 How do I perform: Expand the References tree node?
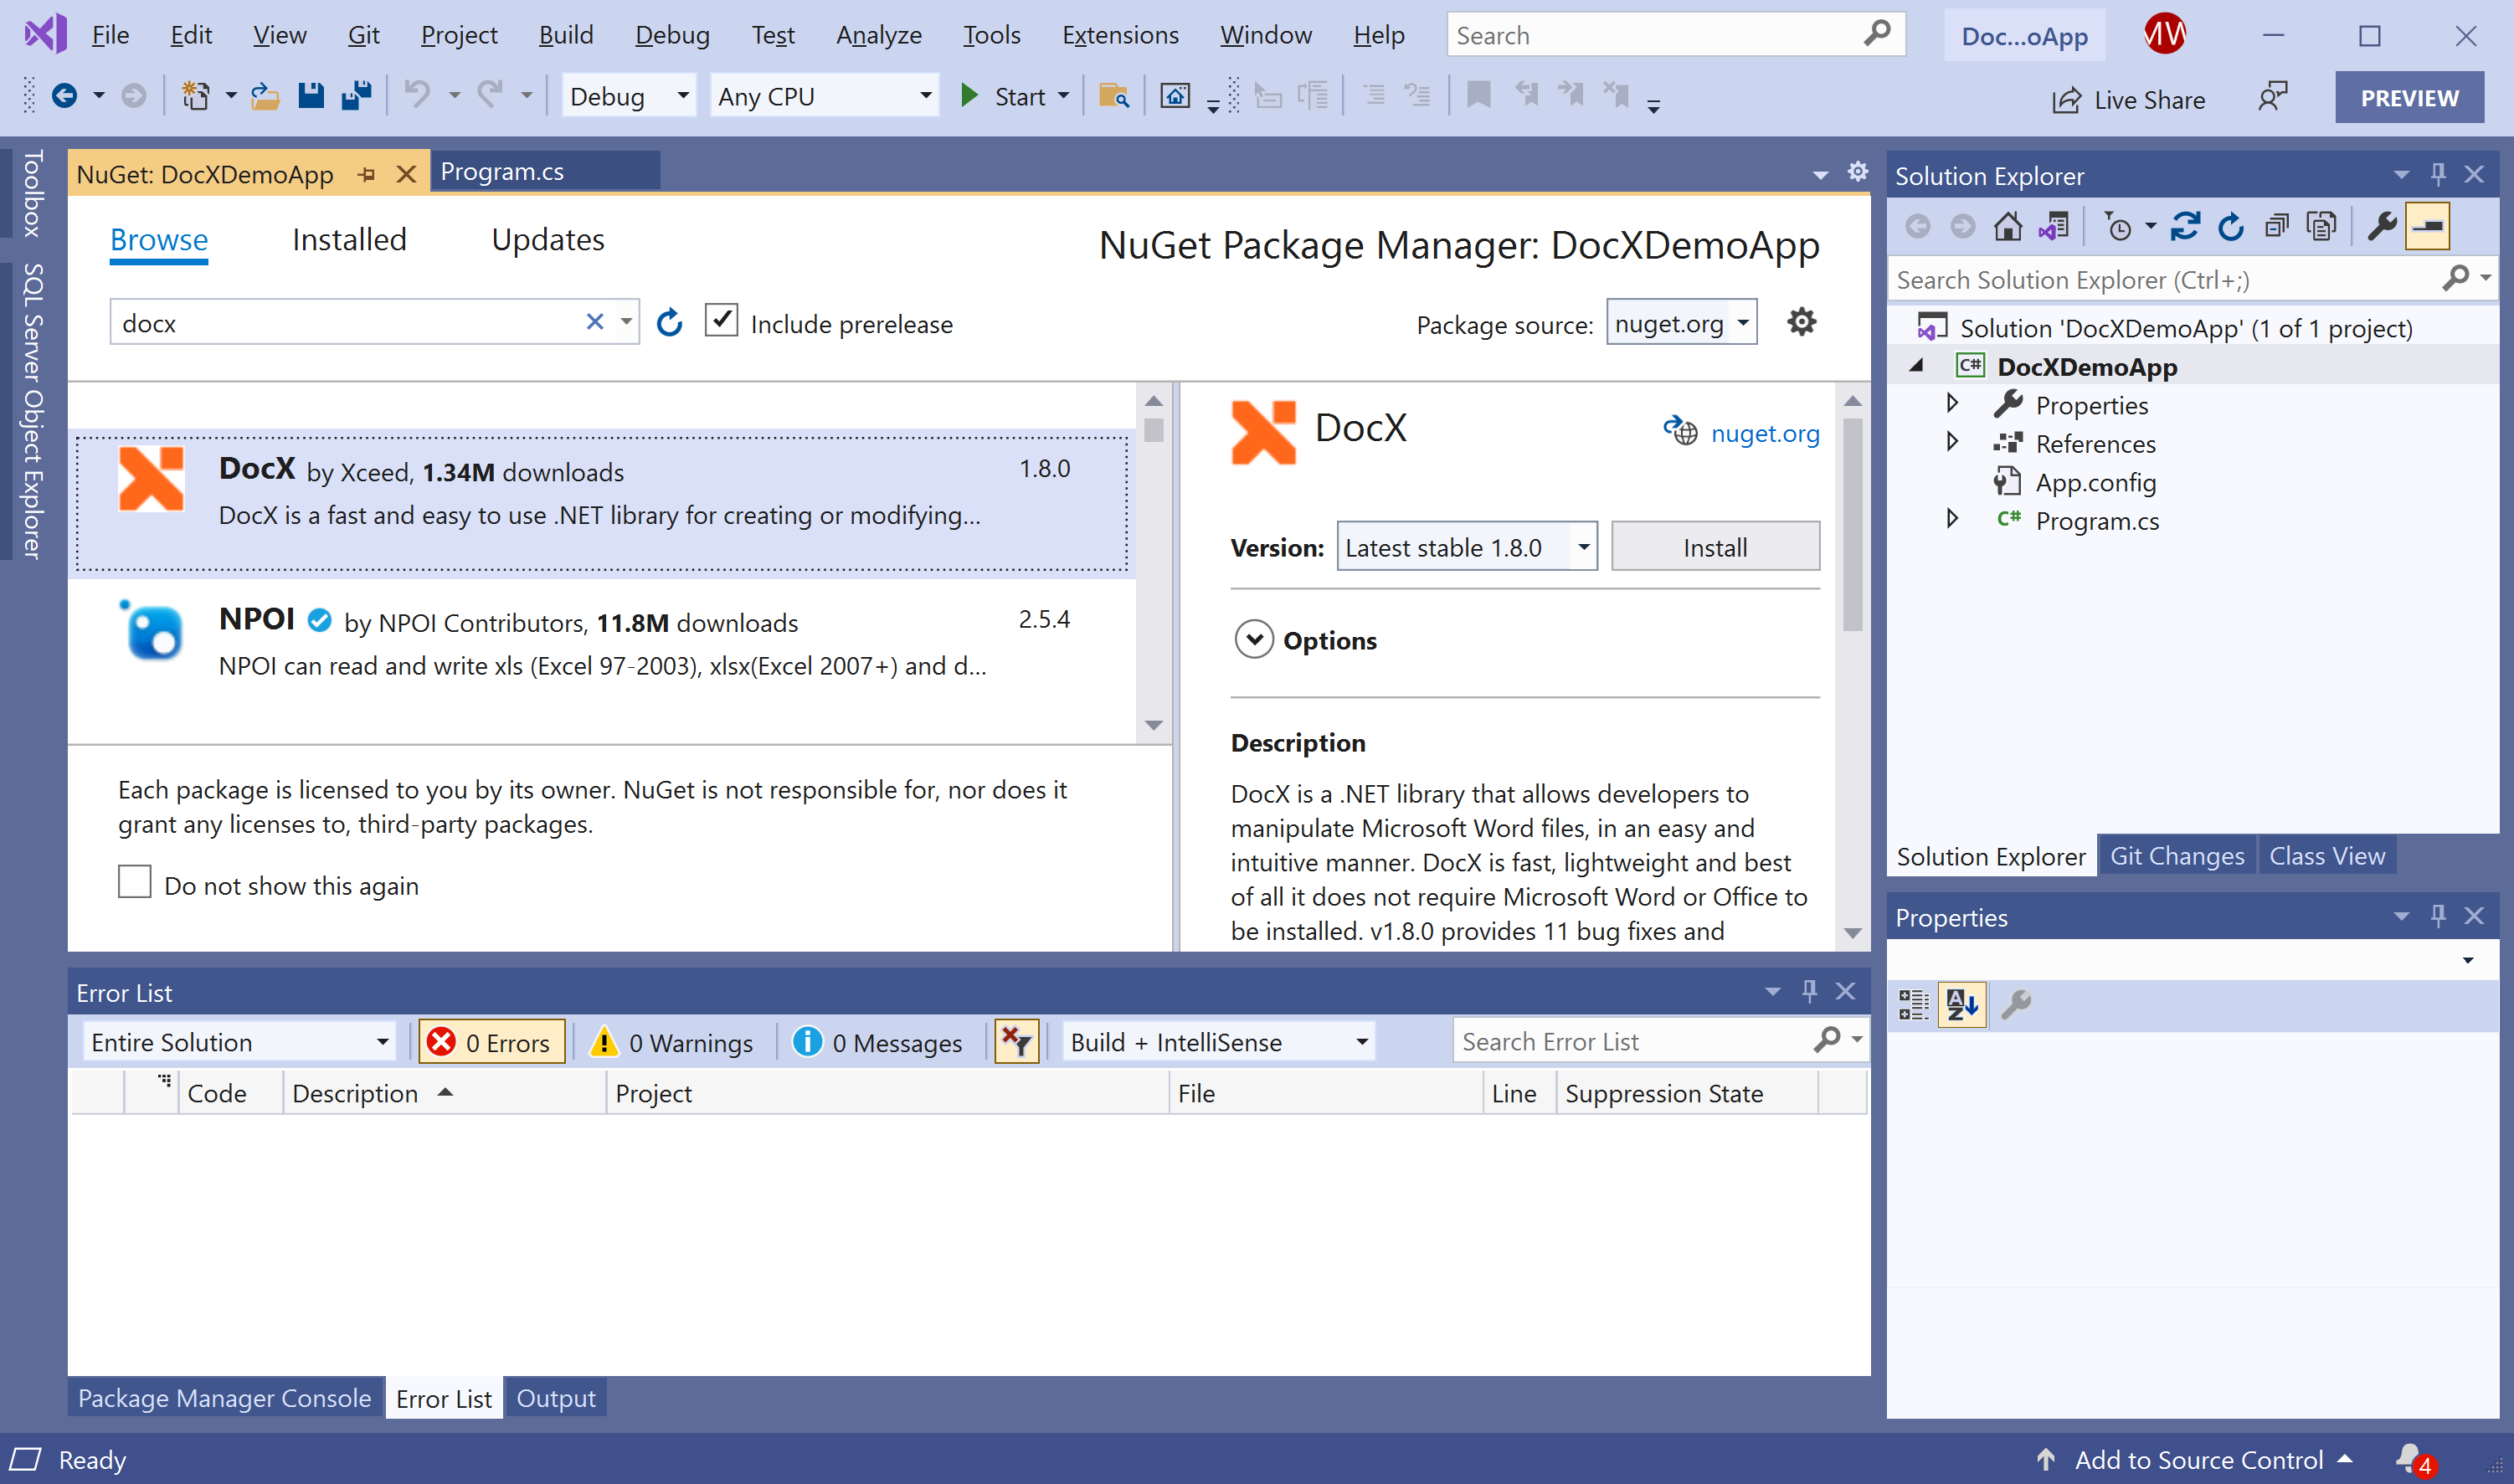[x=1952, y=442]
